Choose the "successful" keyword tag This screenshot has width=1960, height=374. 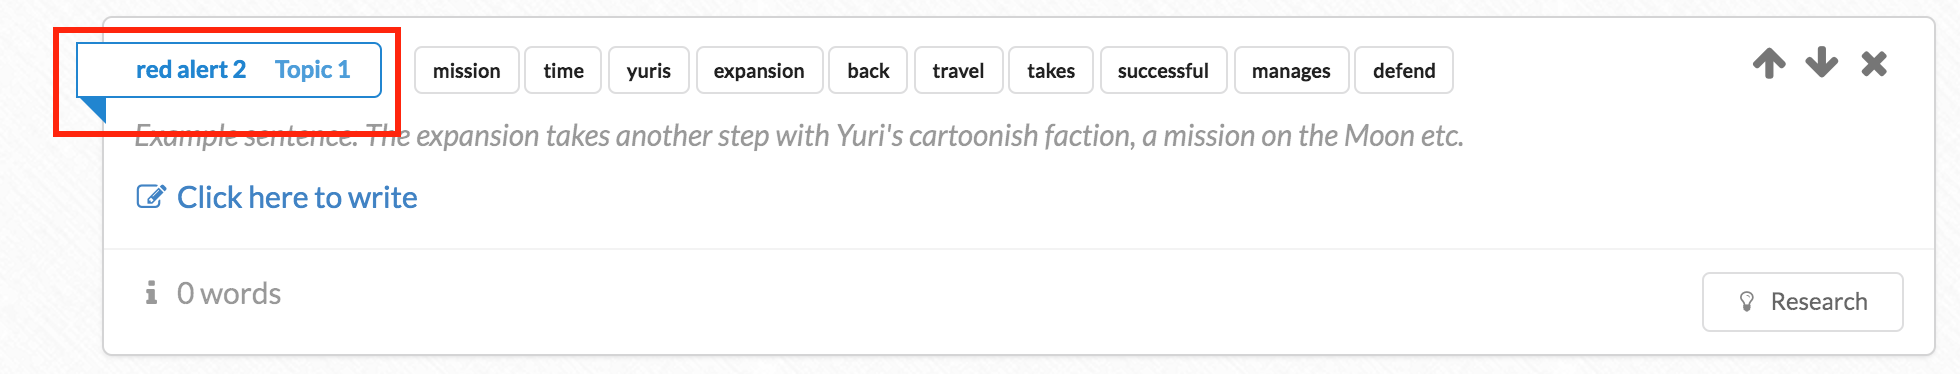coord(1163,70)
